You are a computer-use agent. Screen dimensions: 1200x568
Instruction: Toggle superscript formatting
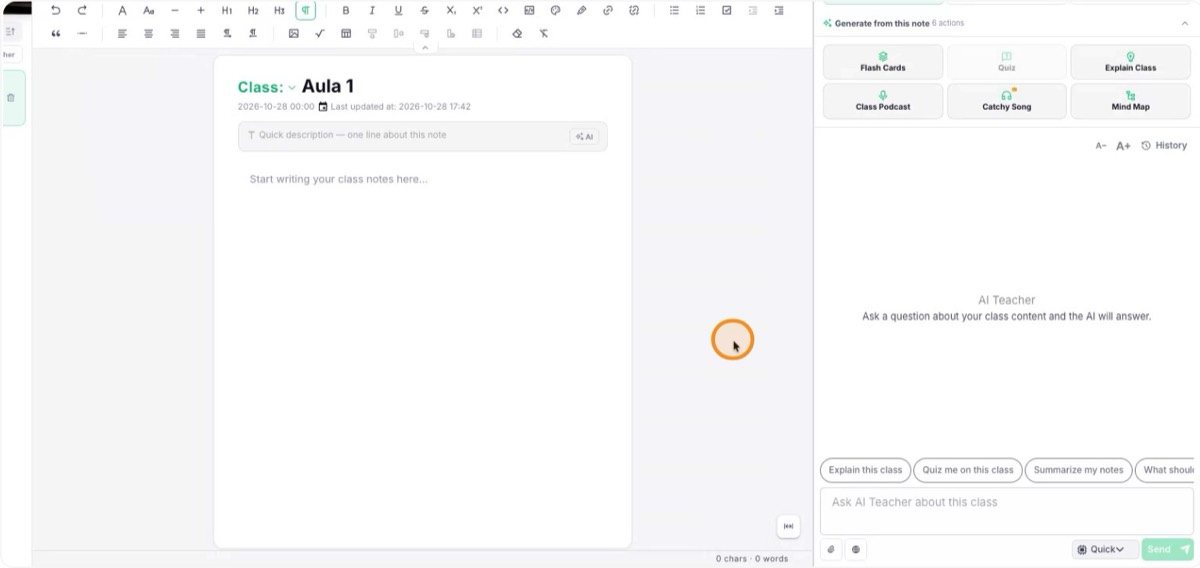[x=477, y=10]
